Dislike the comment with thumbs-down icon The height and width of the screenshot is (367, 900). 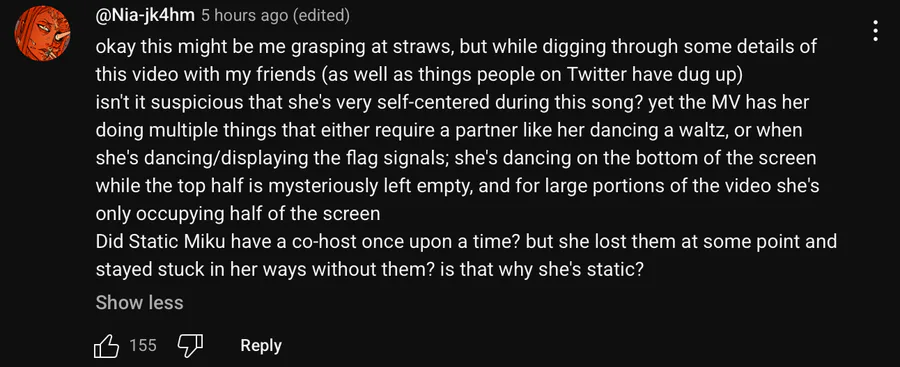coord(190,345)
